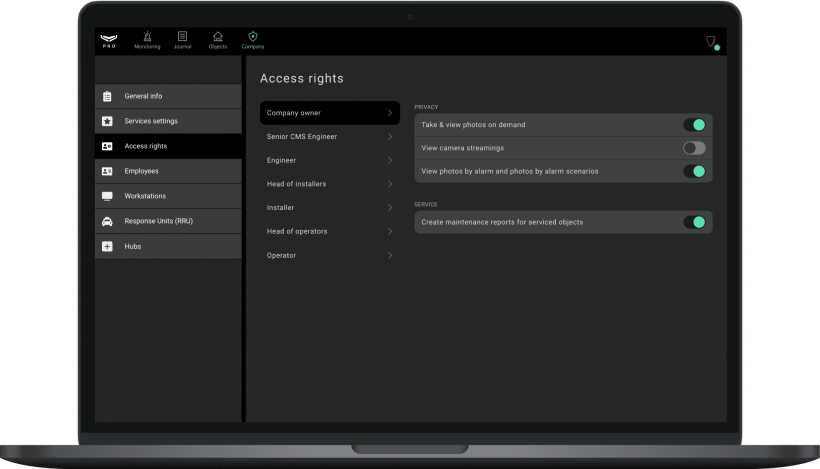Expand the Operator role chevron
This screenshot has width=820, height=469.
389,256
